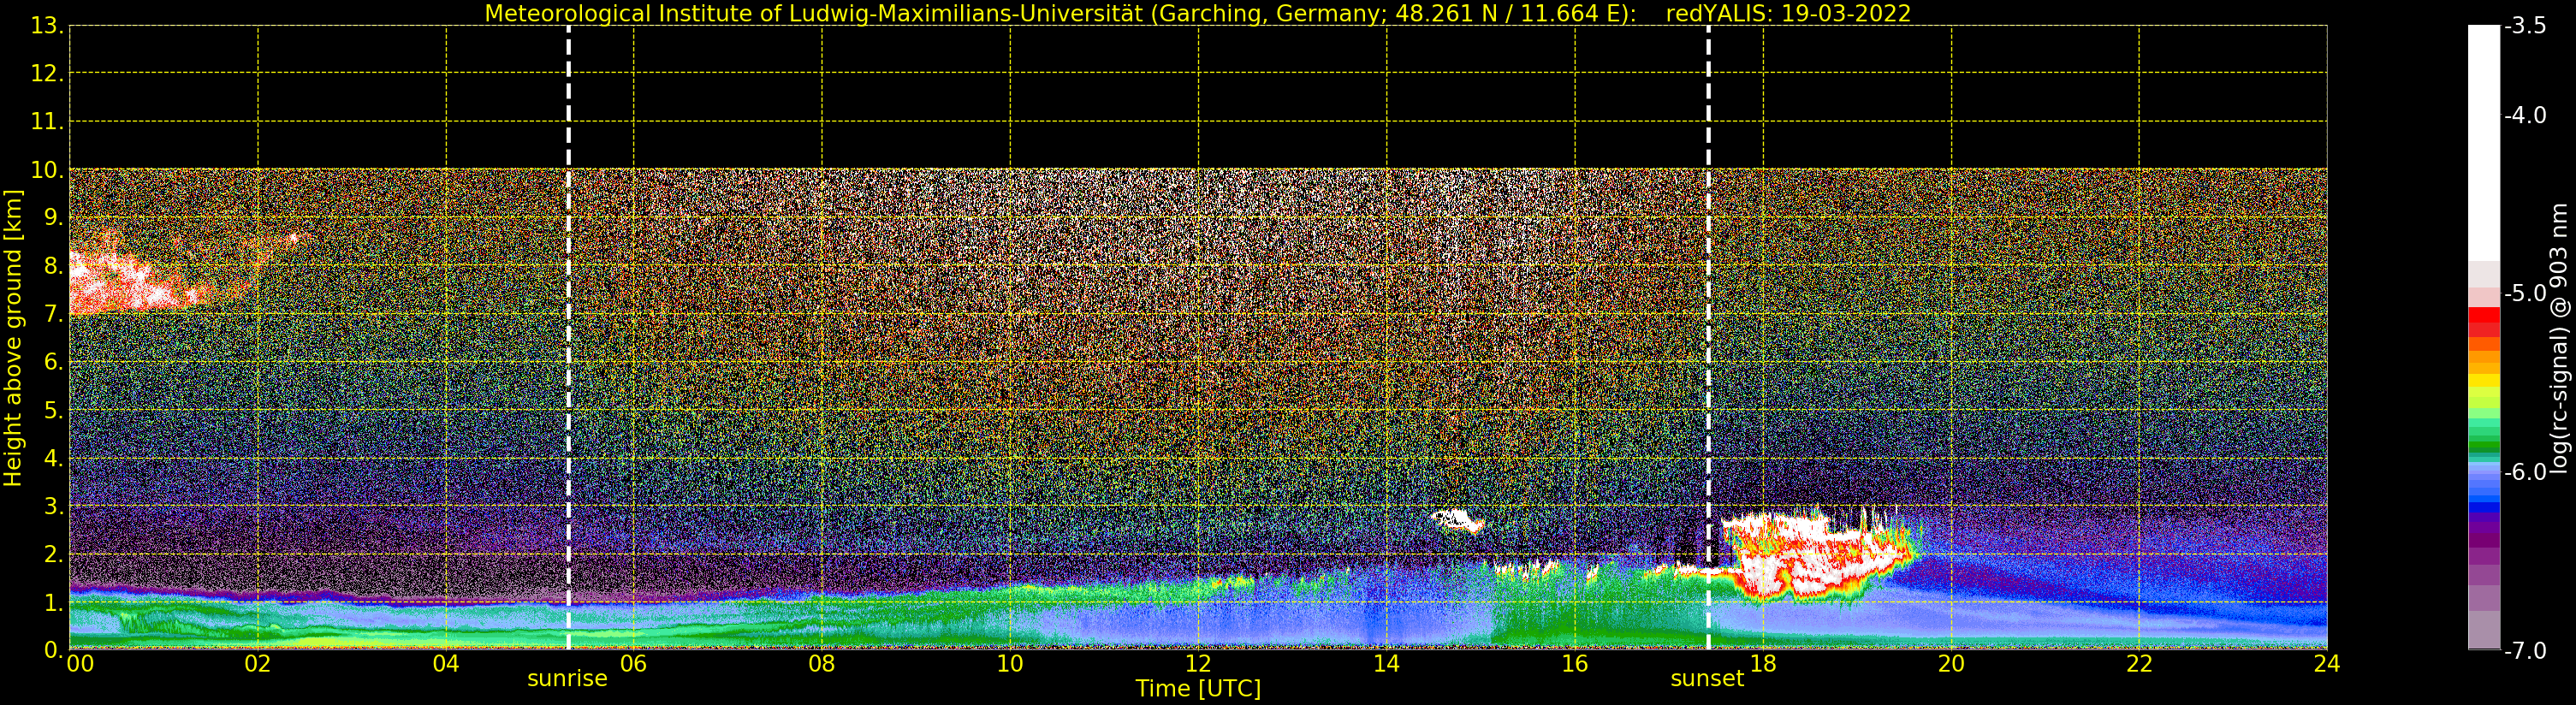Screen dimensions: 2576x705
Task: Click the '9.' height tick label
Action: tap(53, 218)
